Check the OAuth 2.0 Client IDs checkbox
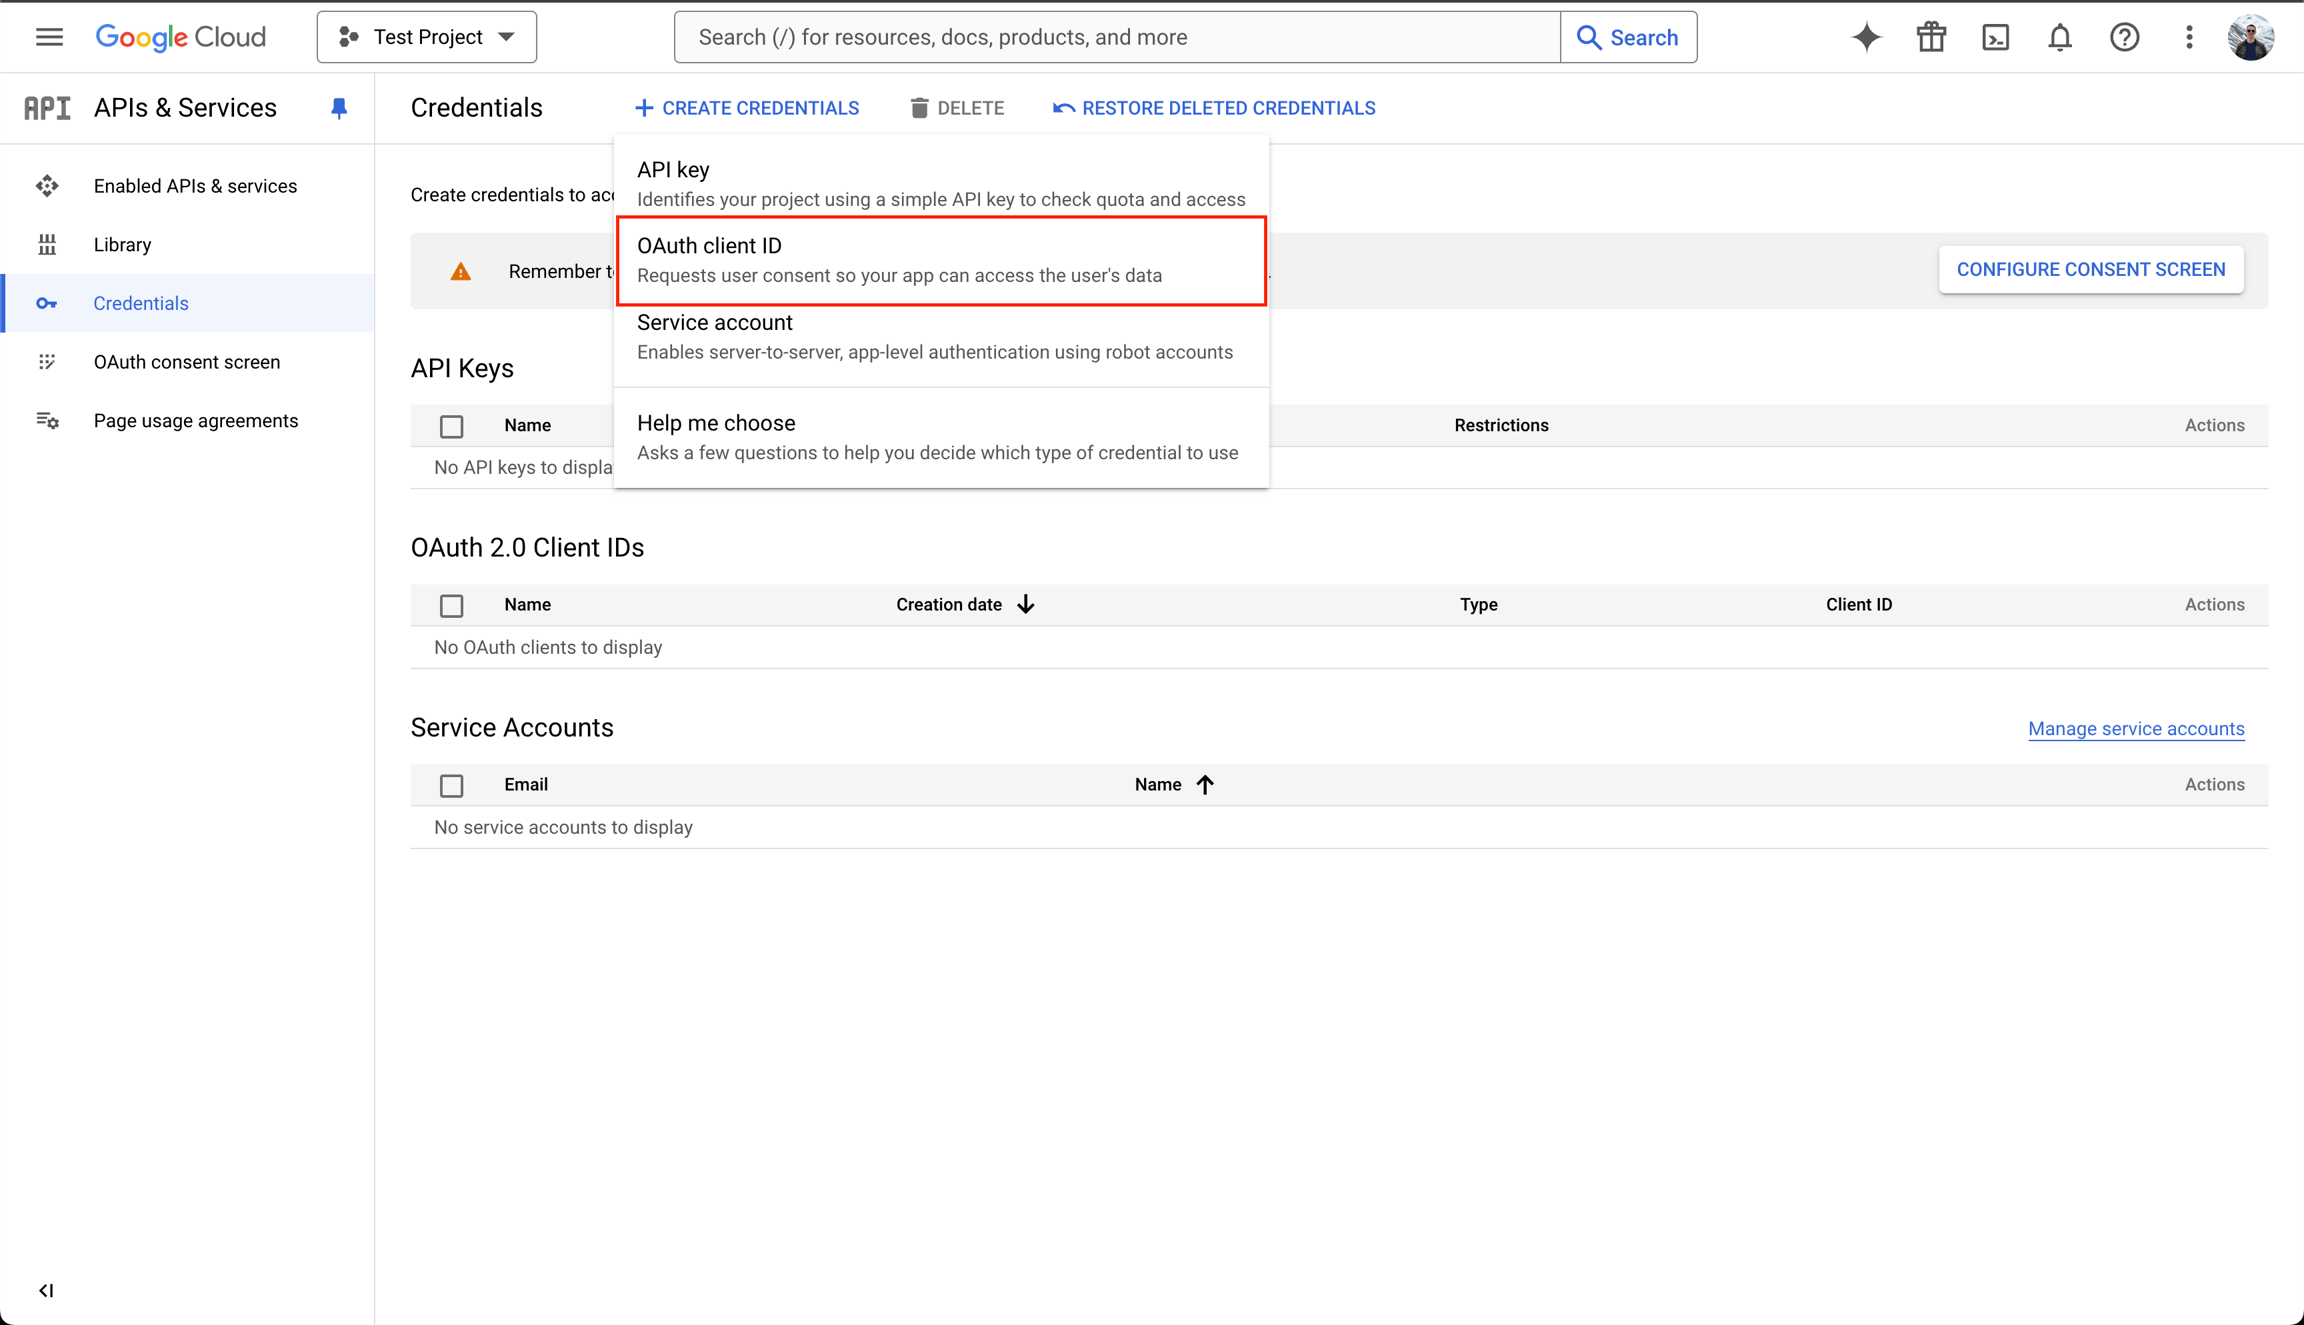The image size is (2304, 1325). tap(452, 605)
